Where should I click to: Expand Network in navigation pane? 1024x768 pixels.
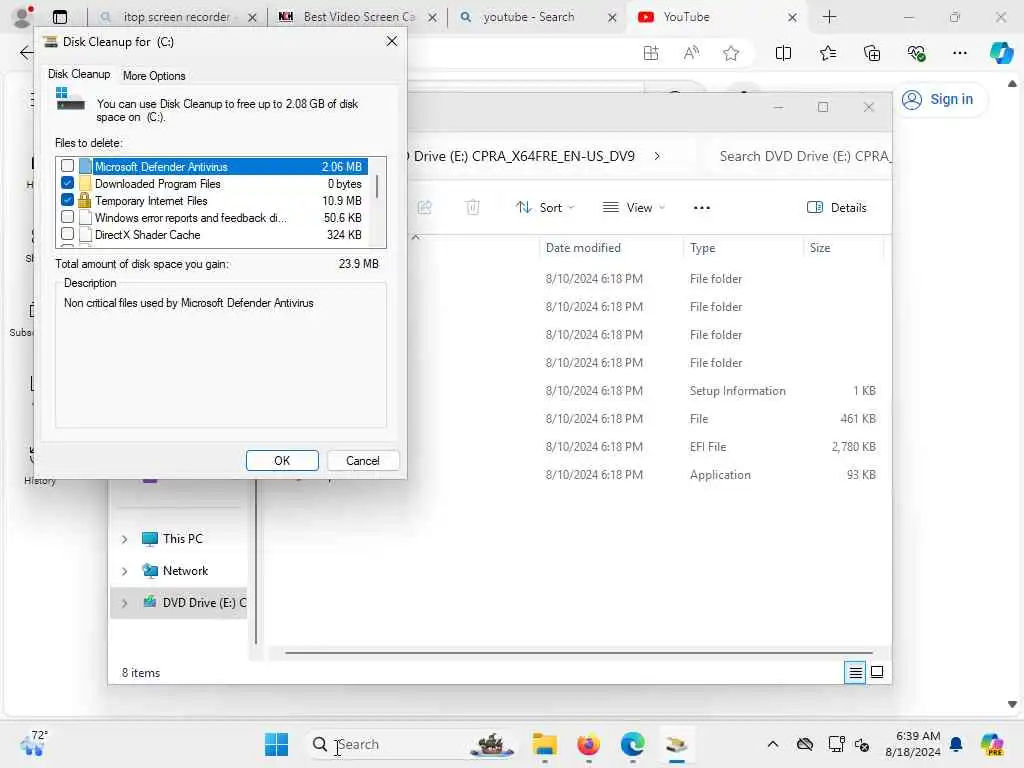tap(124, 571)
